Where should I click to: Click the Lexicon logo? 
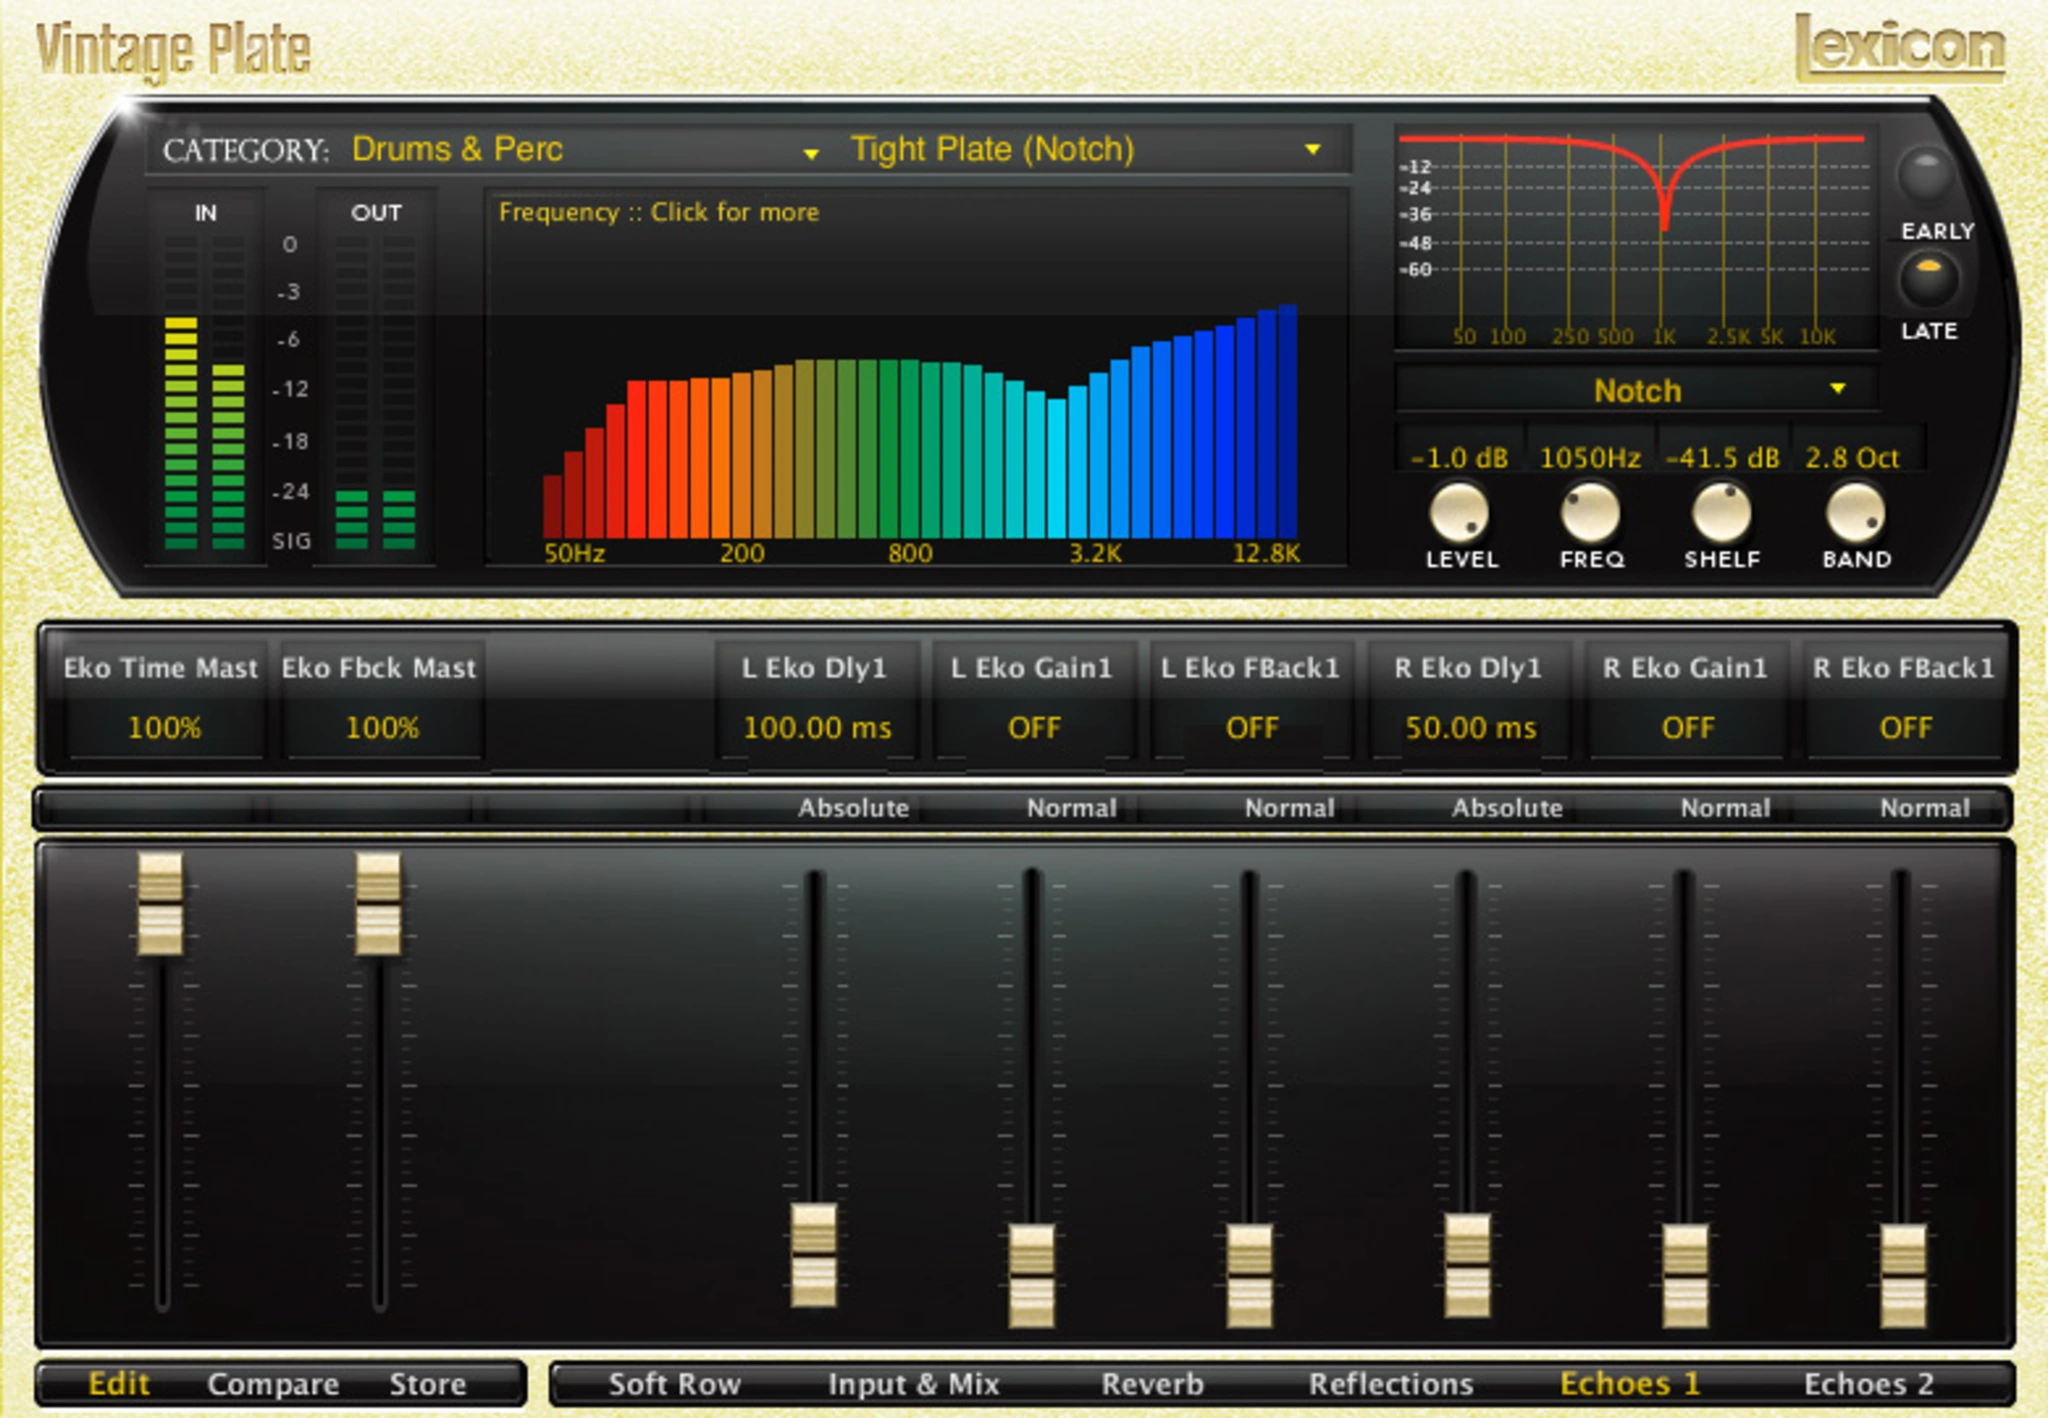tap(1899, 46)
